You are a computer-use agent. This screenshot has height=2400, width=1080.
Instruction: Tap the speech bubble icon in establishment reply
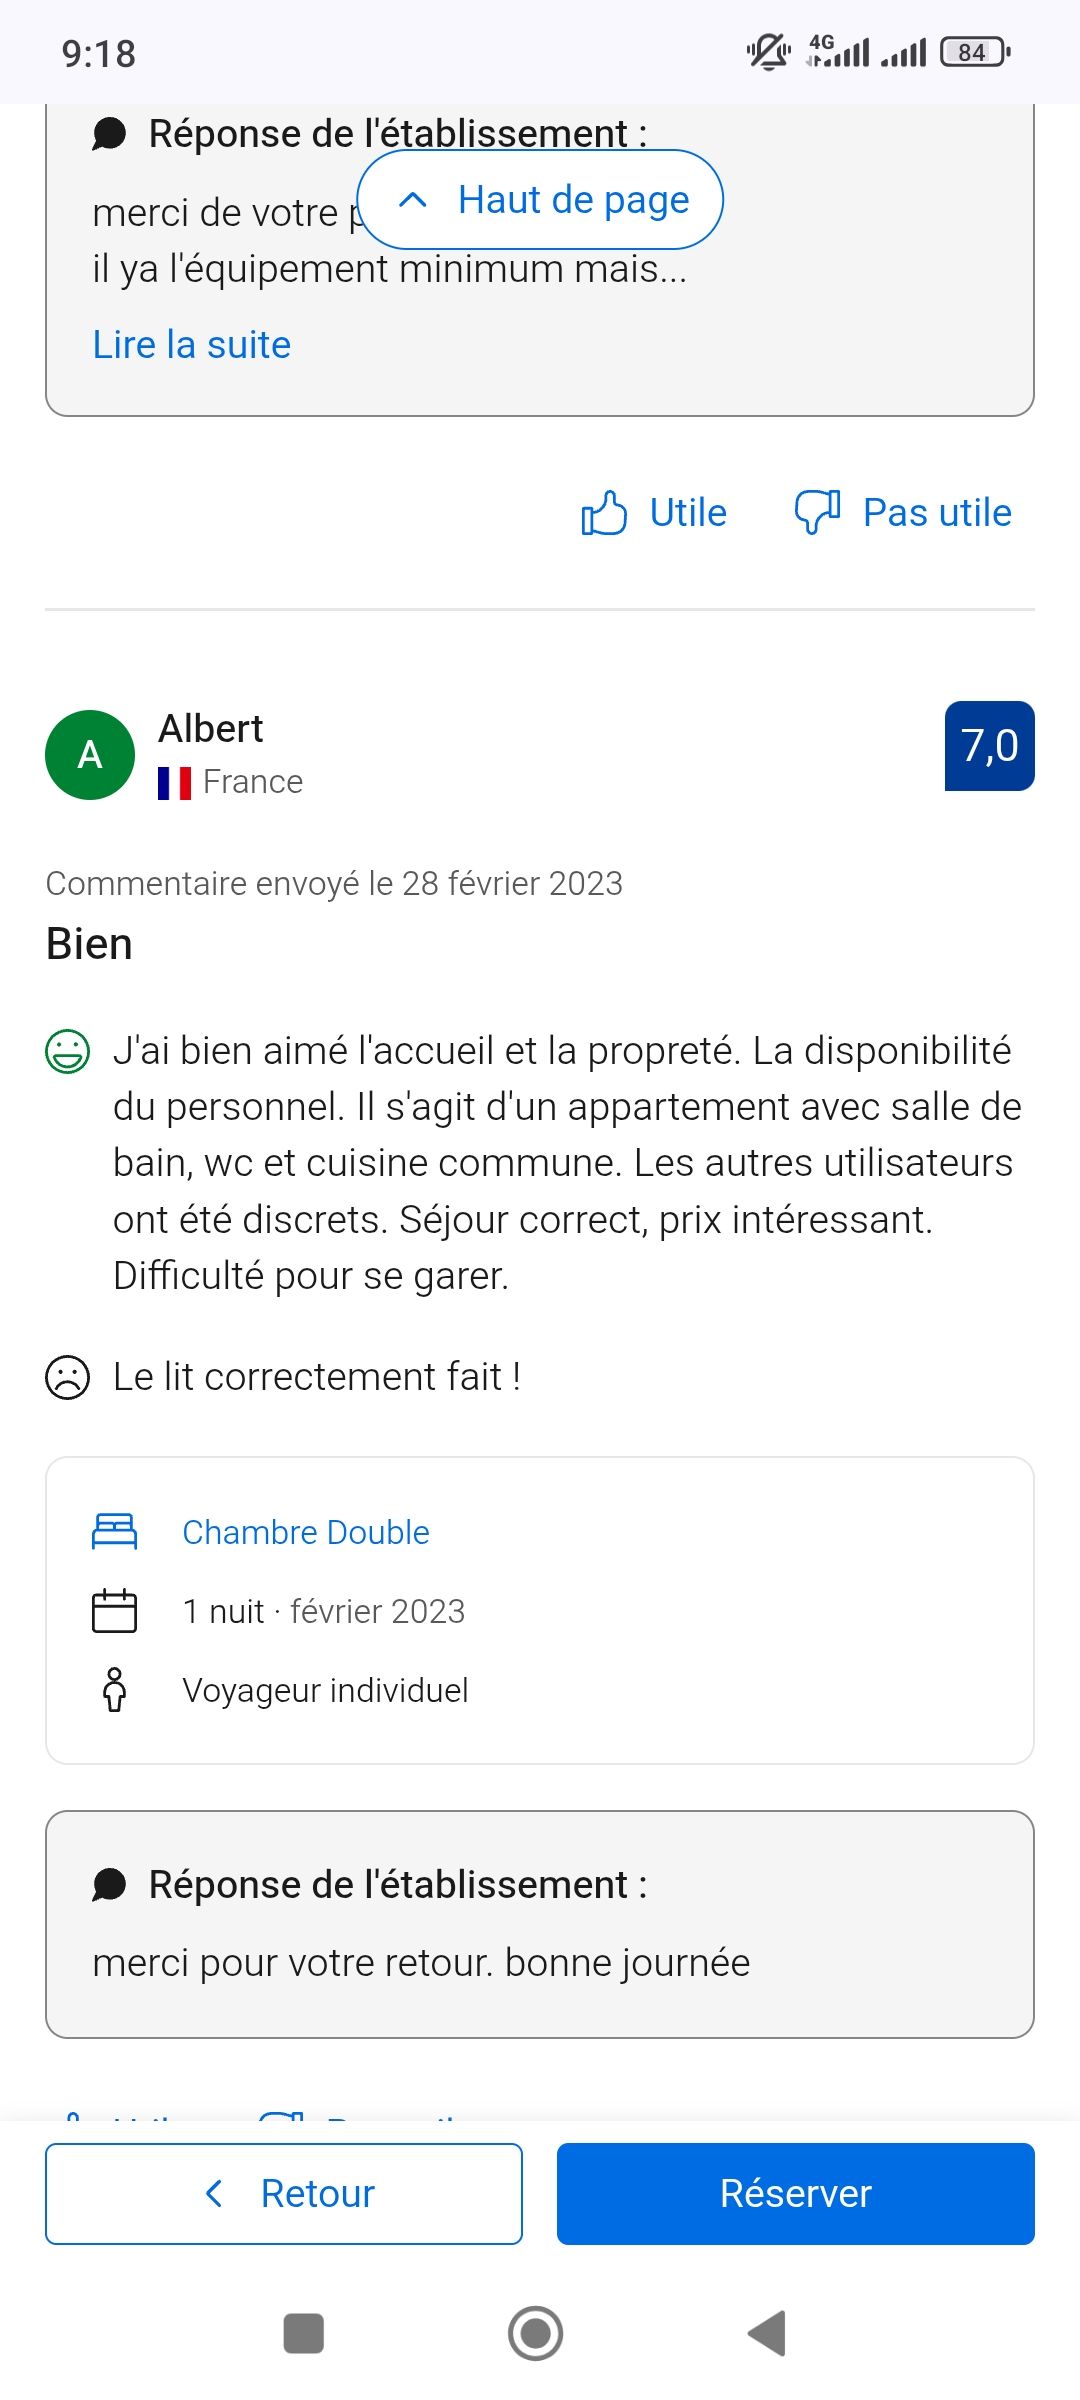pyautogui.click(x=109, y=1885)
